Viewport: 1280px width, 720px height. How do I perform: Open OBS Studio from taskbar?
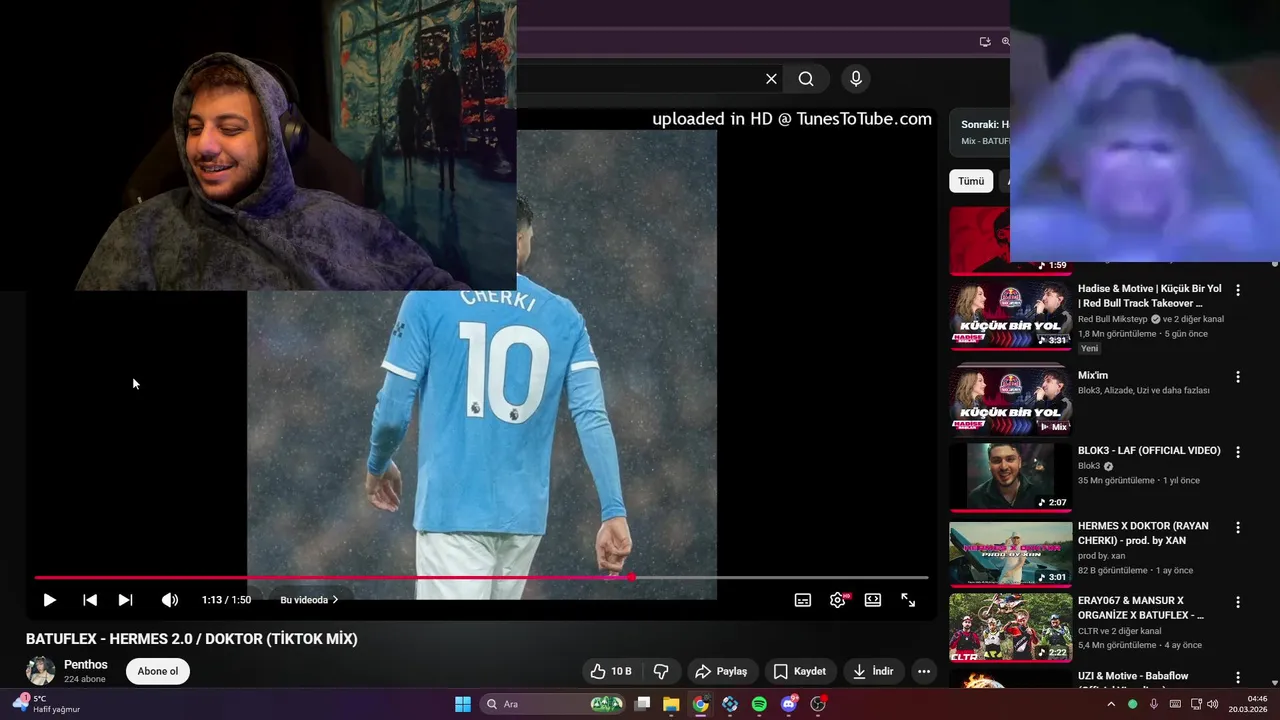point(818,704)
